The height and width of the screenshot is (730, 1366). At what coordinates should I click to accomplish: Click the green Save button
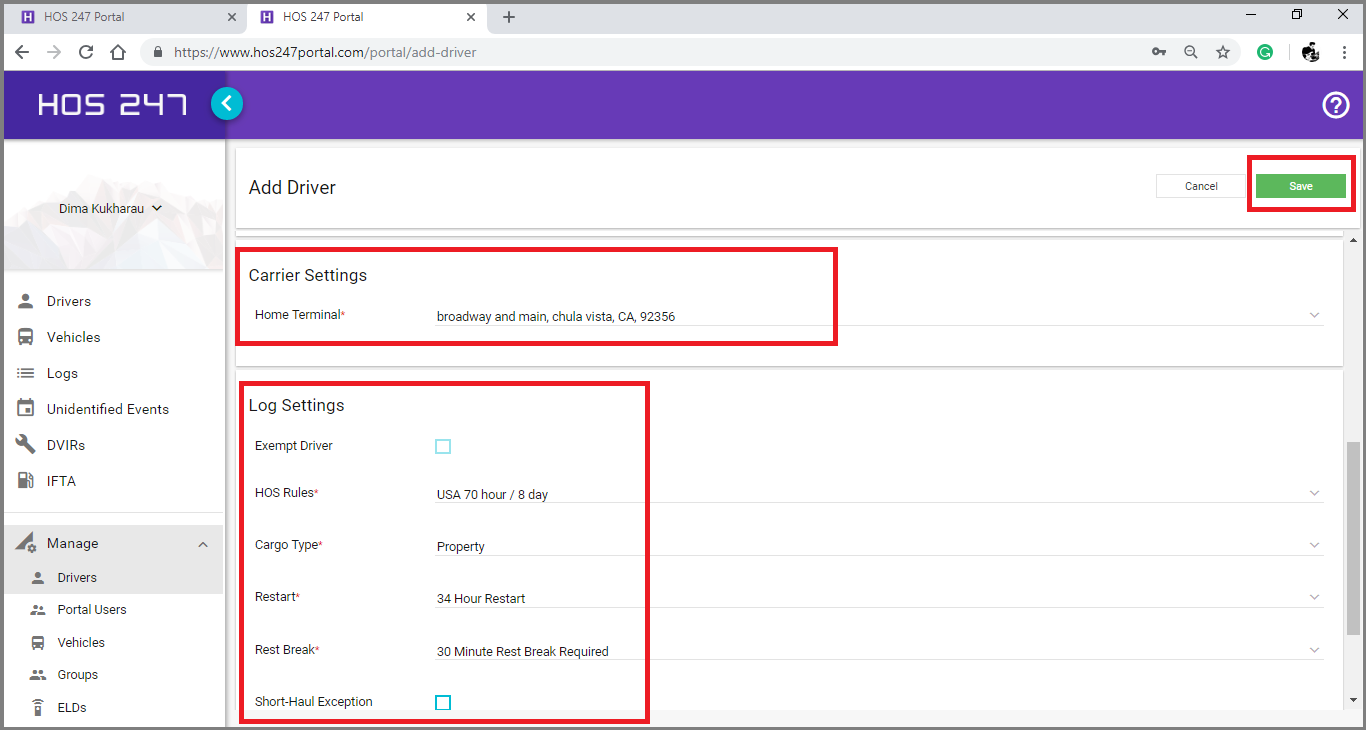(1300, 186)
